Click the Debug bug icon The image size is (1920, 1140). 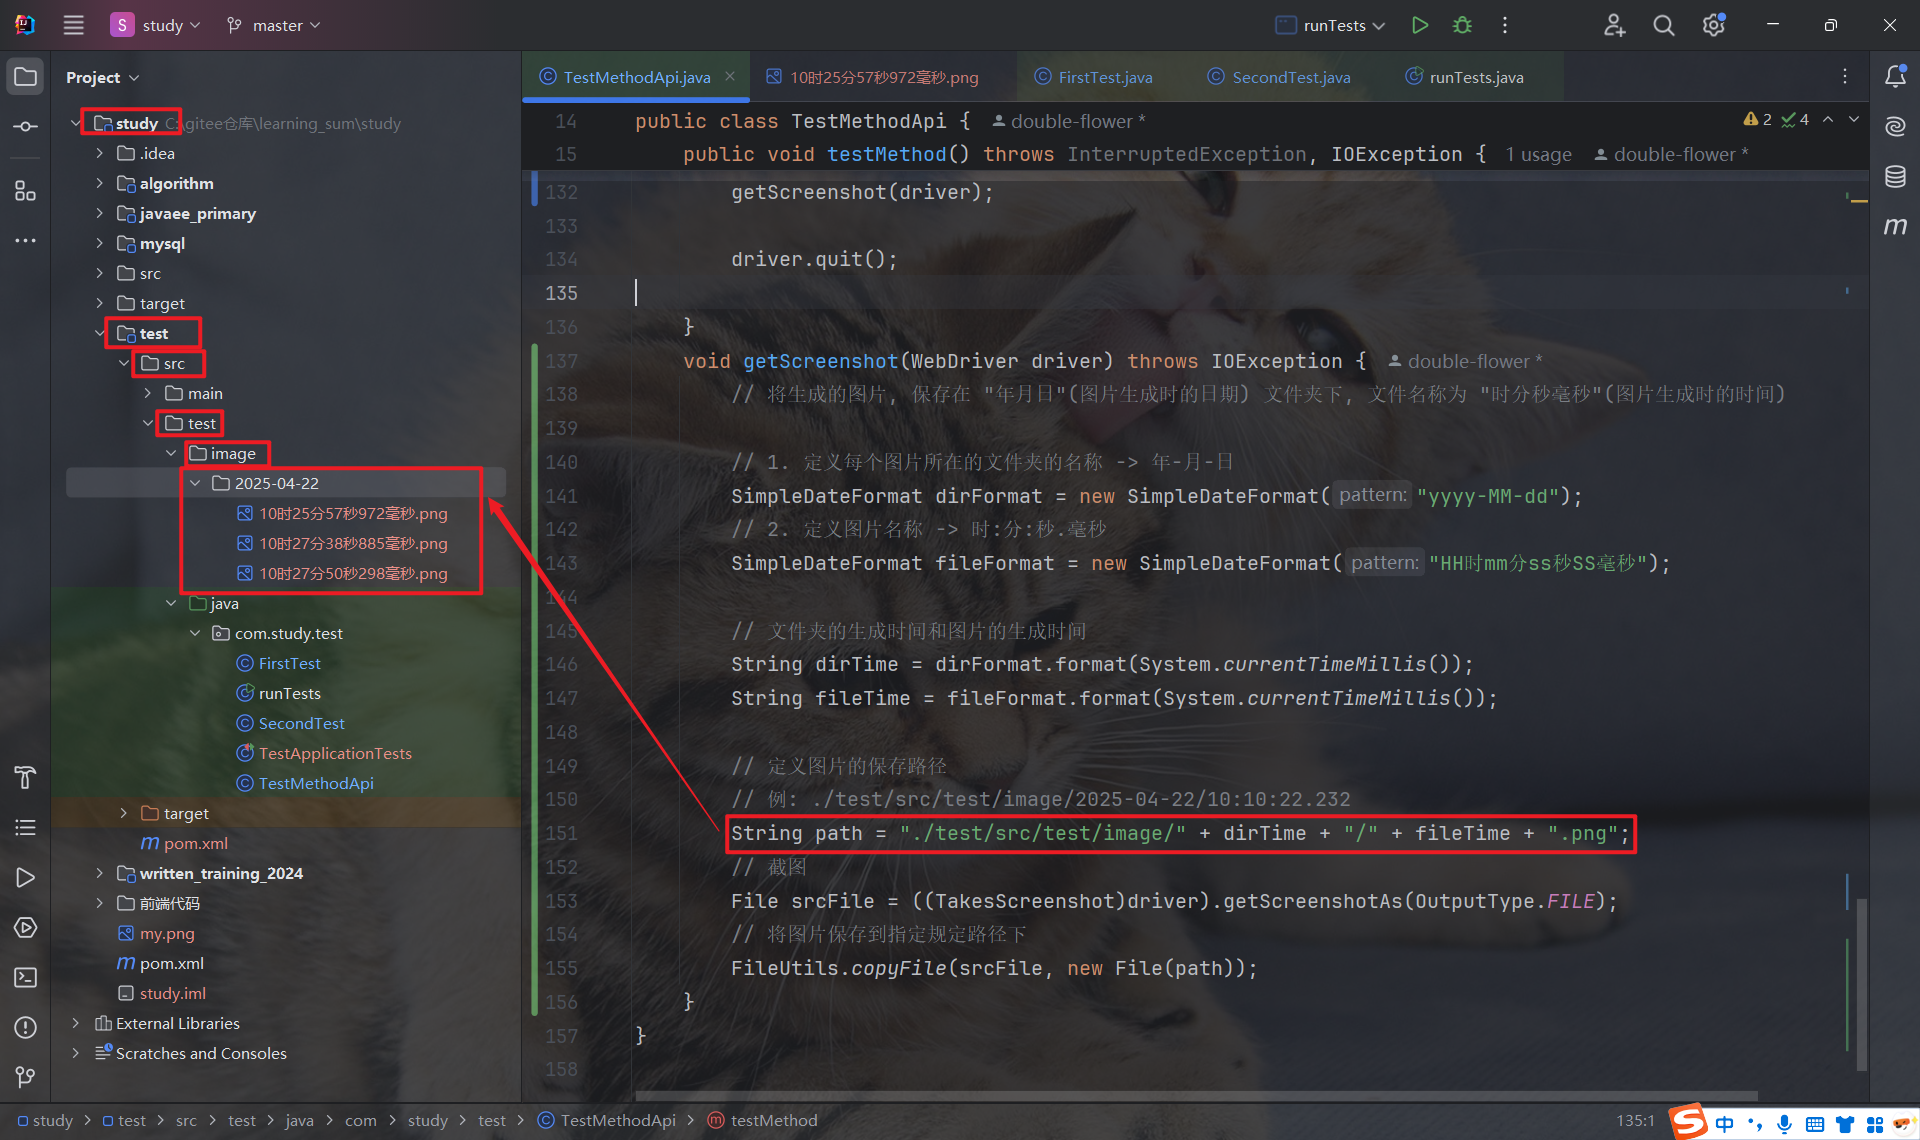[x=1462, y=25]
